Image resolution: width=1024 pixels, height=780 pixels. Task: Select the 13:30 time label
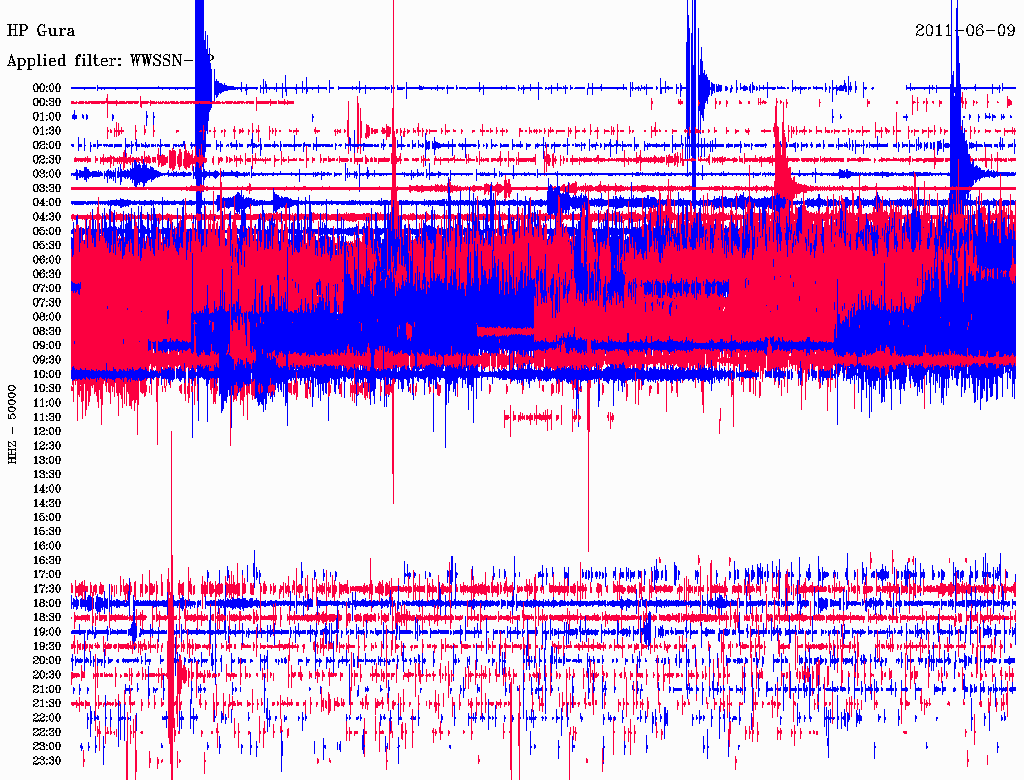click(x=47, y=474)
